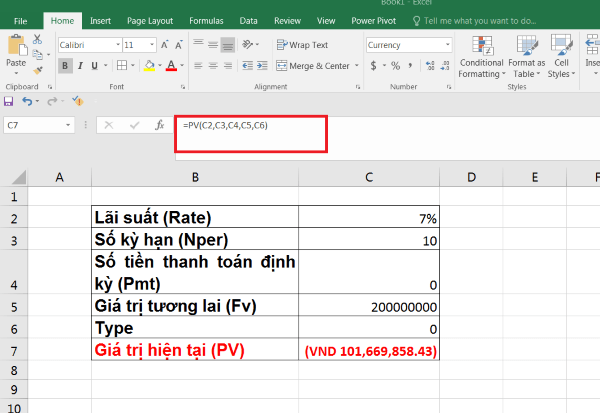
Task: Apply cell borders icon
Action: click(x=122, y=65)
